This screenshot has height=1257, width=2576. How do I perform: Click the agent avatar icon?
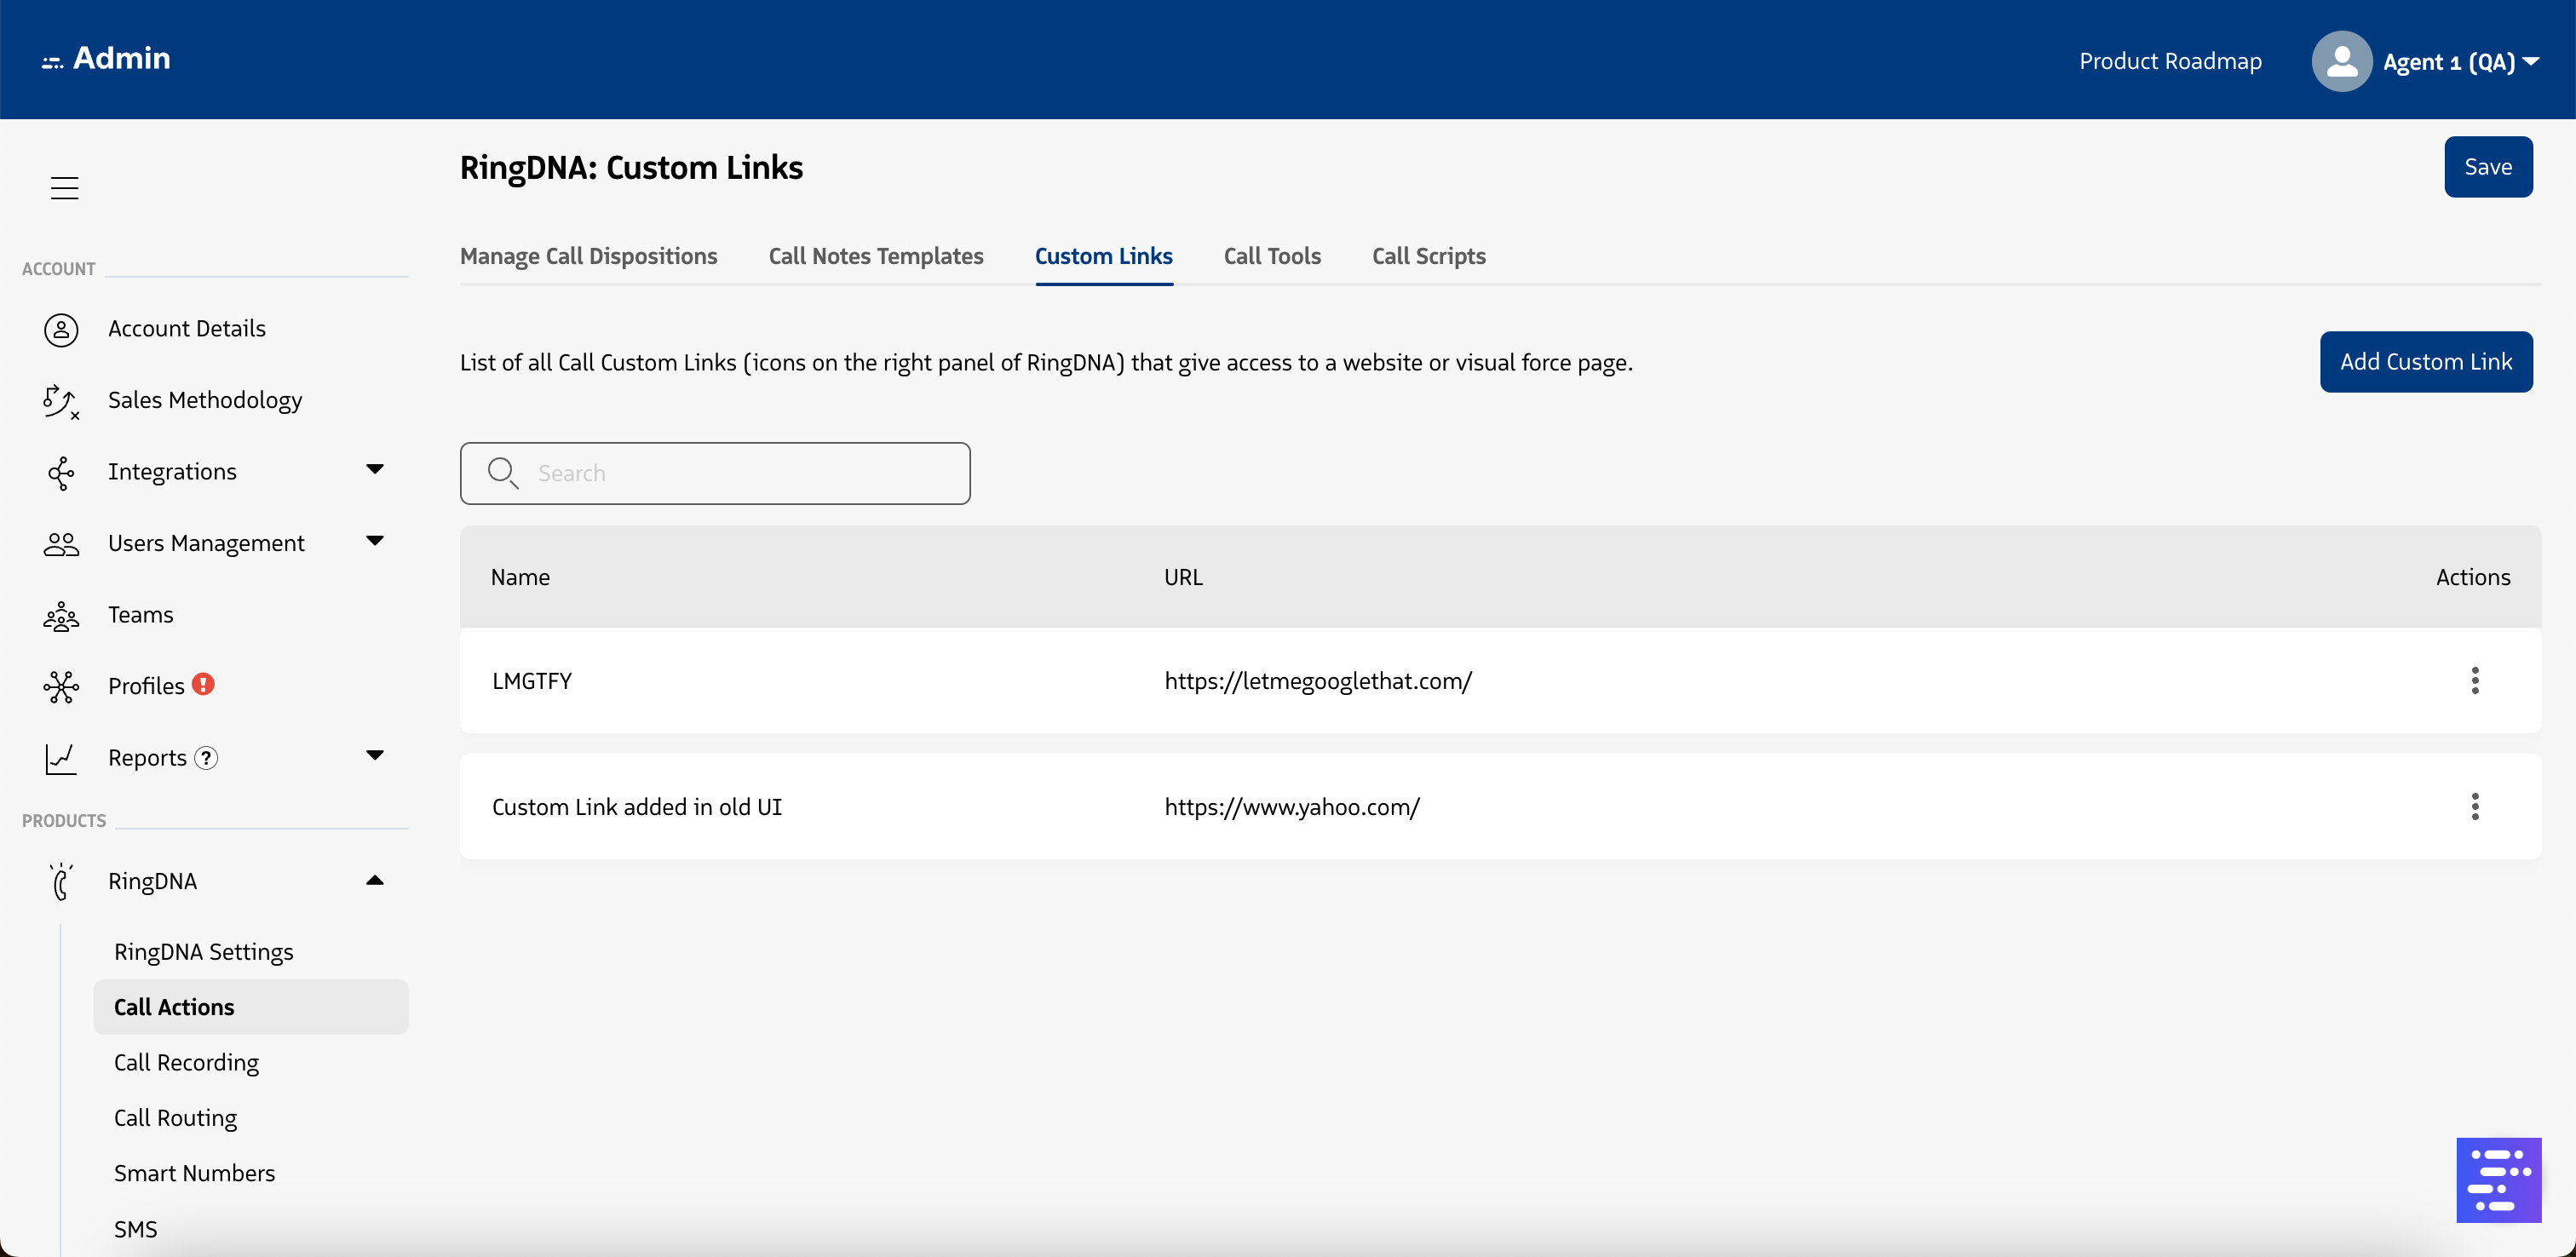pos(2341,62)
